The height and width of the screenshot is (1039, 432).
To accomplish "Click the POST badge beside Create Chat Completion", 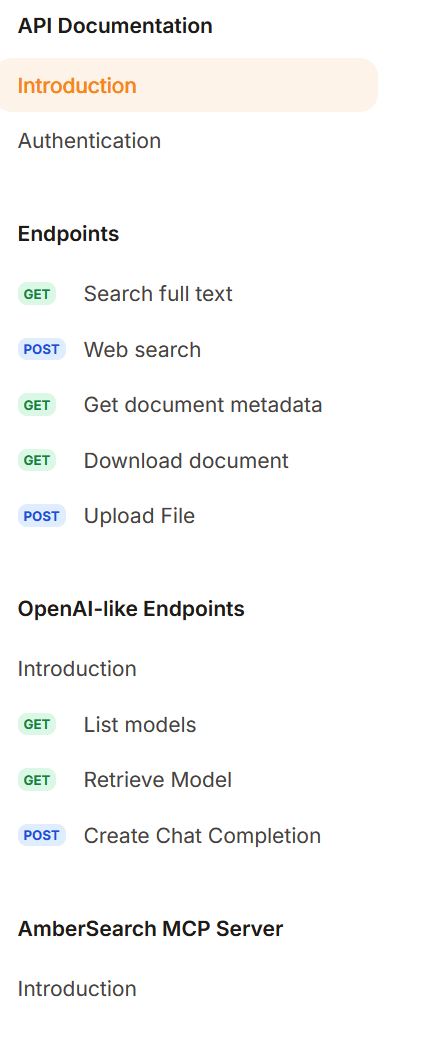I will 42,835.
